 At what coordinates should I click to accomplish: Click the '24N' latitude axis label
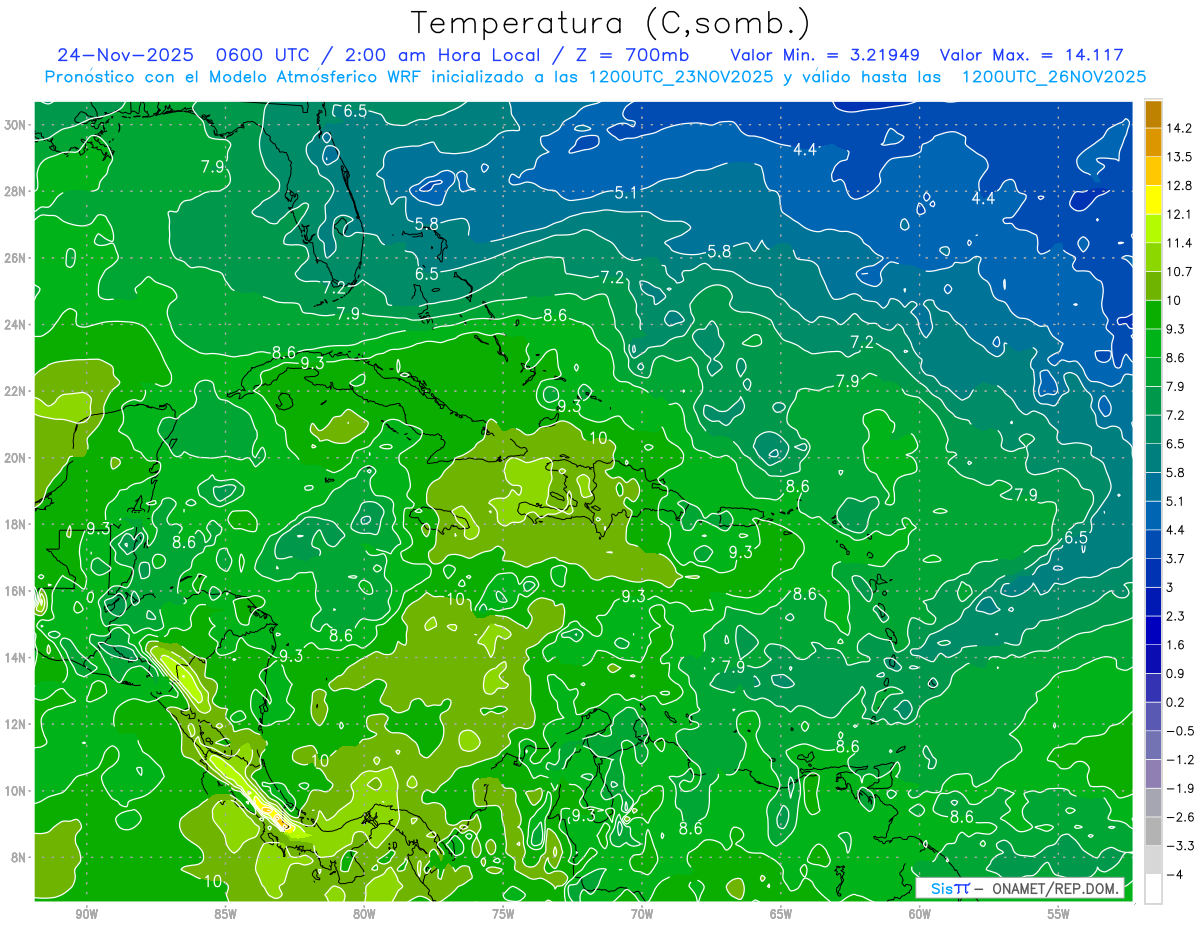click(15, 325)
